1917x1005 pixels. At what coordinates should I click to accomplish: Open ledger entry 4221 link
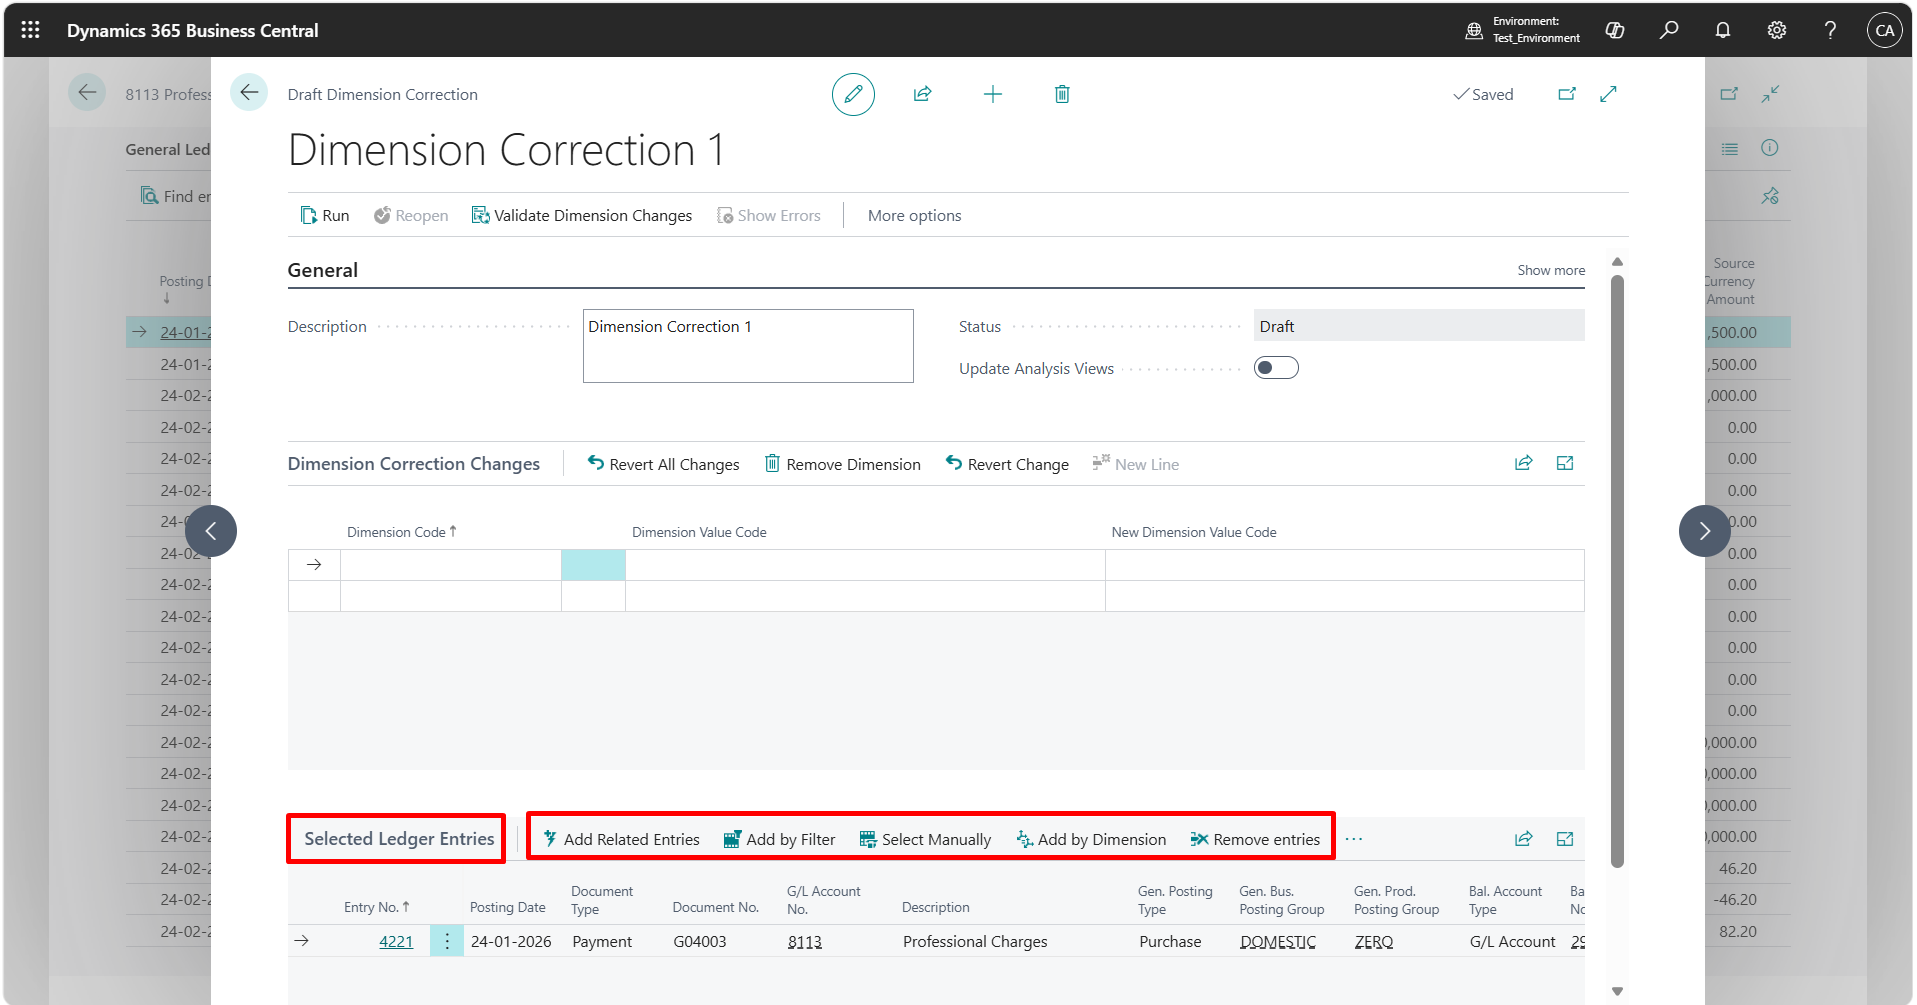(396, 941)
